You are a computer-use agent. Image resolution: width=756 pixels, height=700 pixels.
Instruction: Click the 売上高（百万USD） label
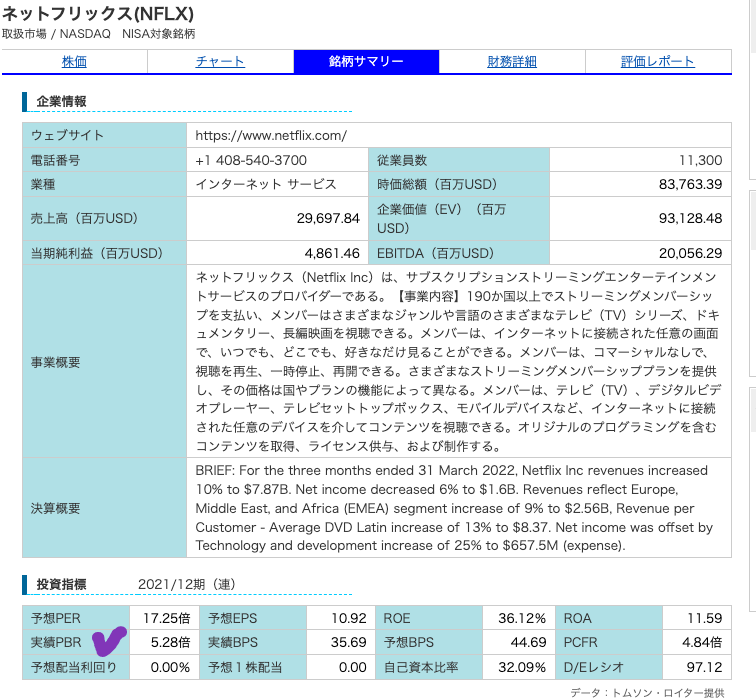pos(84,218)
